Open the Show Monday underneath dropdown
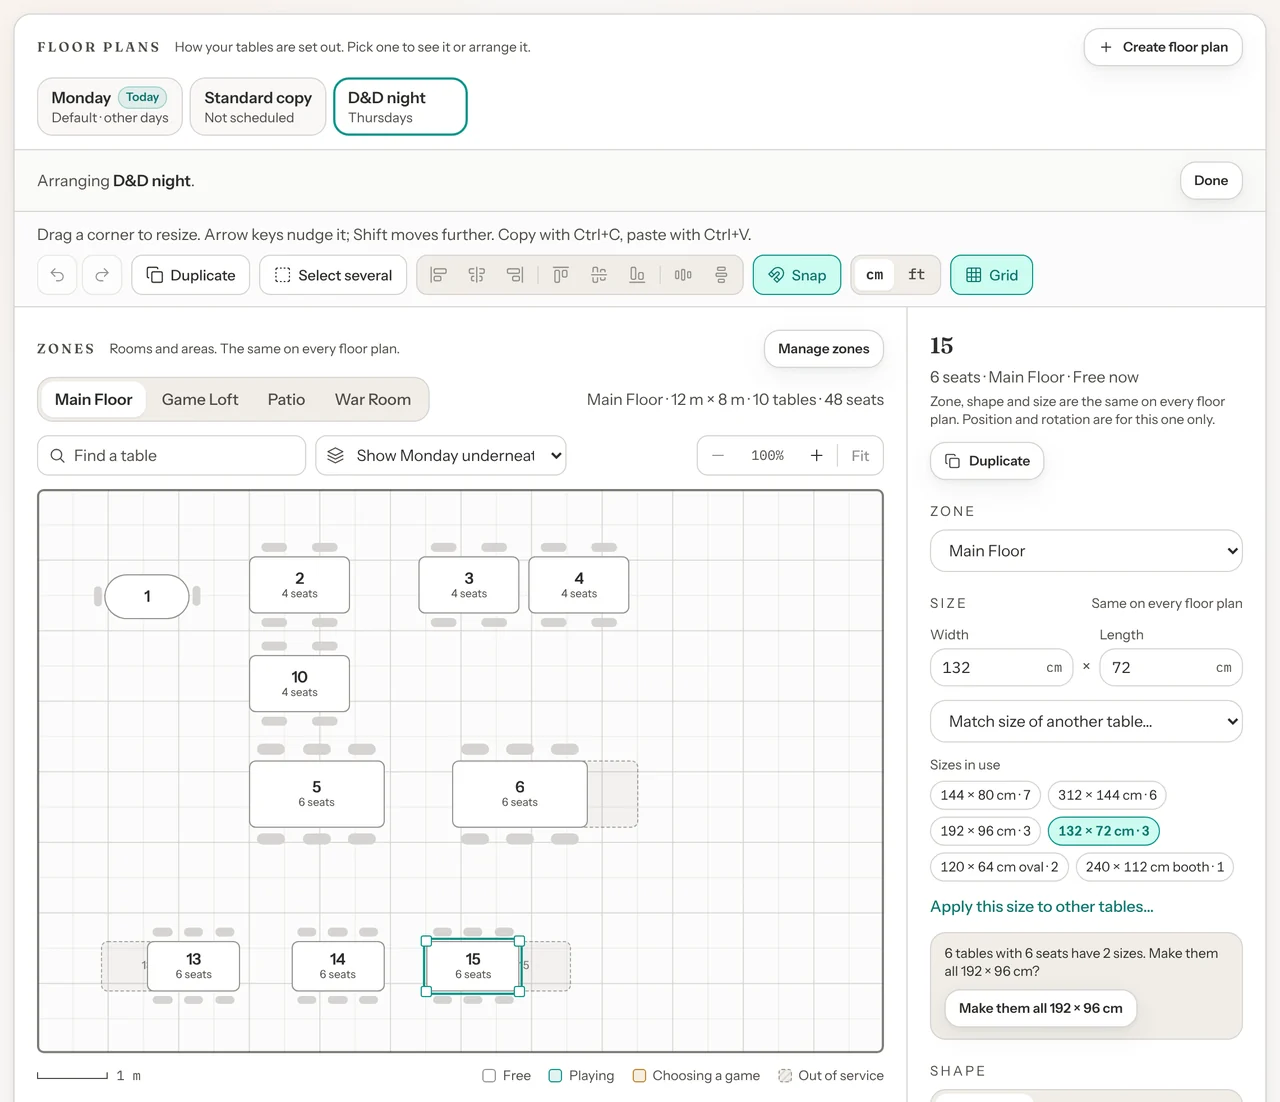The image size is (1280, 1102). pos(441,456)
